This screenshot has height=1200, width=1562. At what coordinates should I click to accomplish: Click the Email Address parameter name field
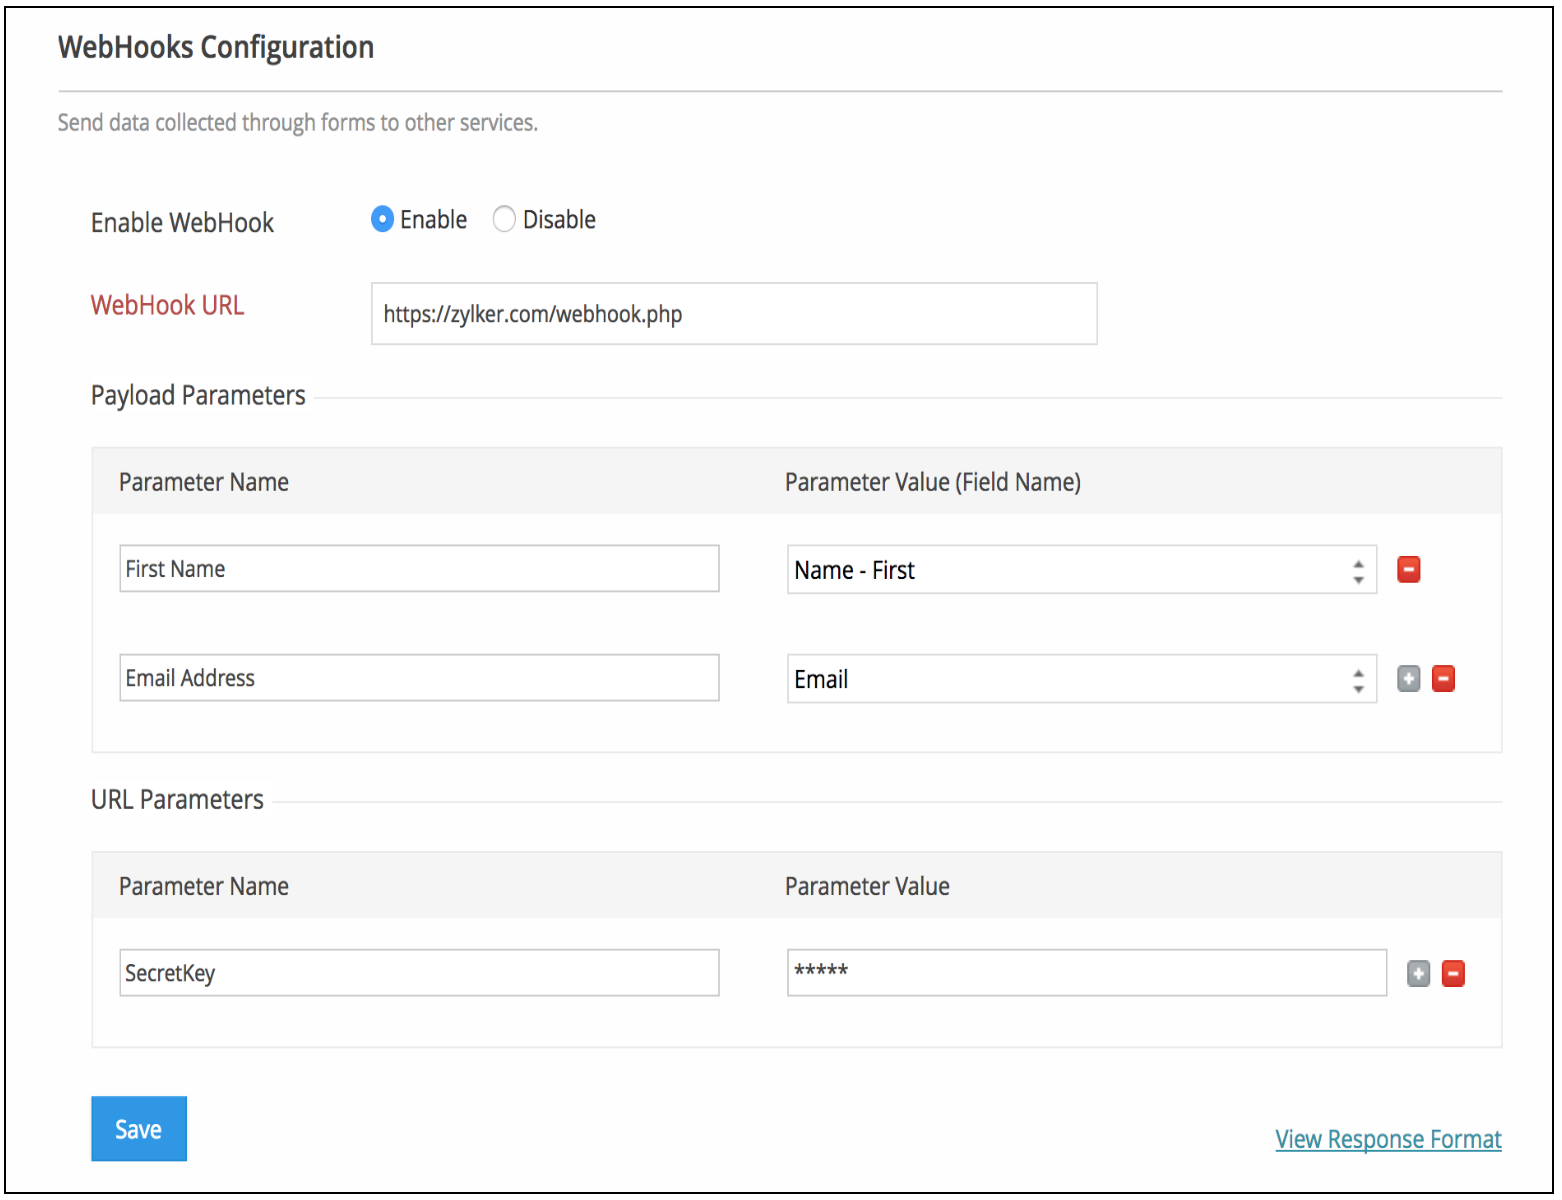pyautogui.click(x=419, y=677)
